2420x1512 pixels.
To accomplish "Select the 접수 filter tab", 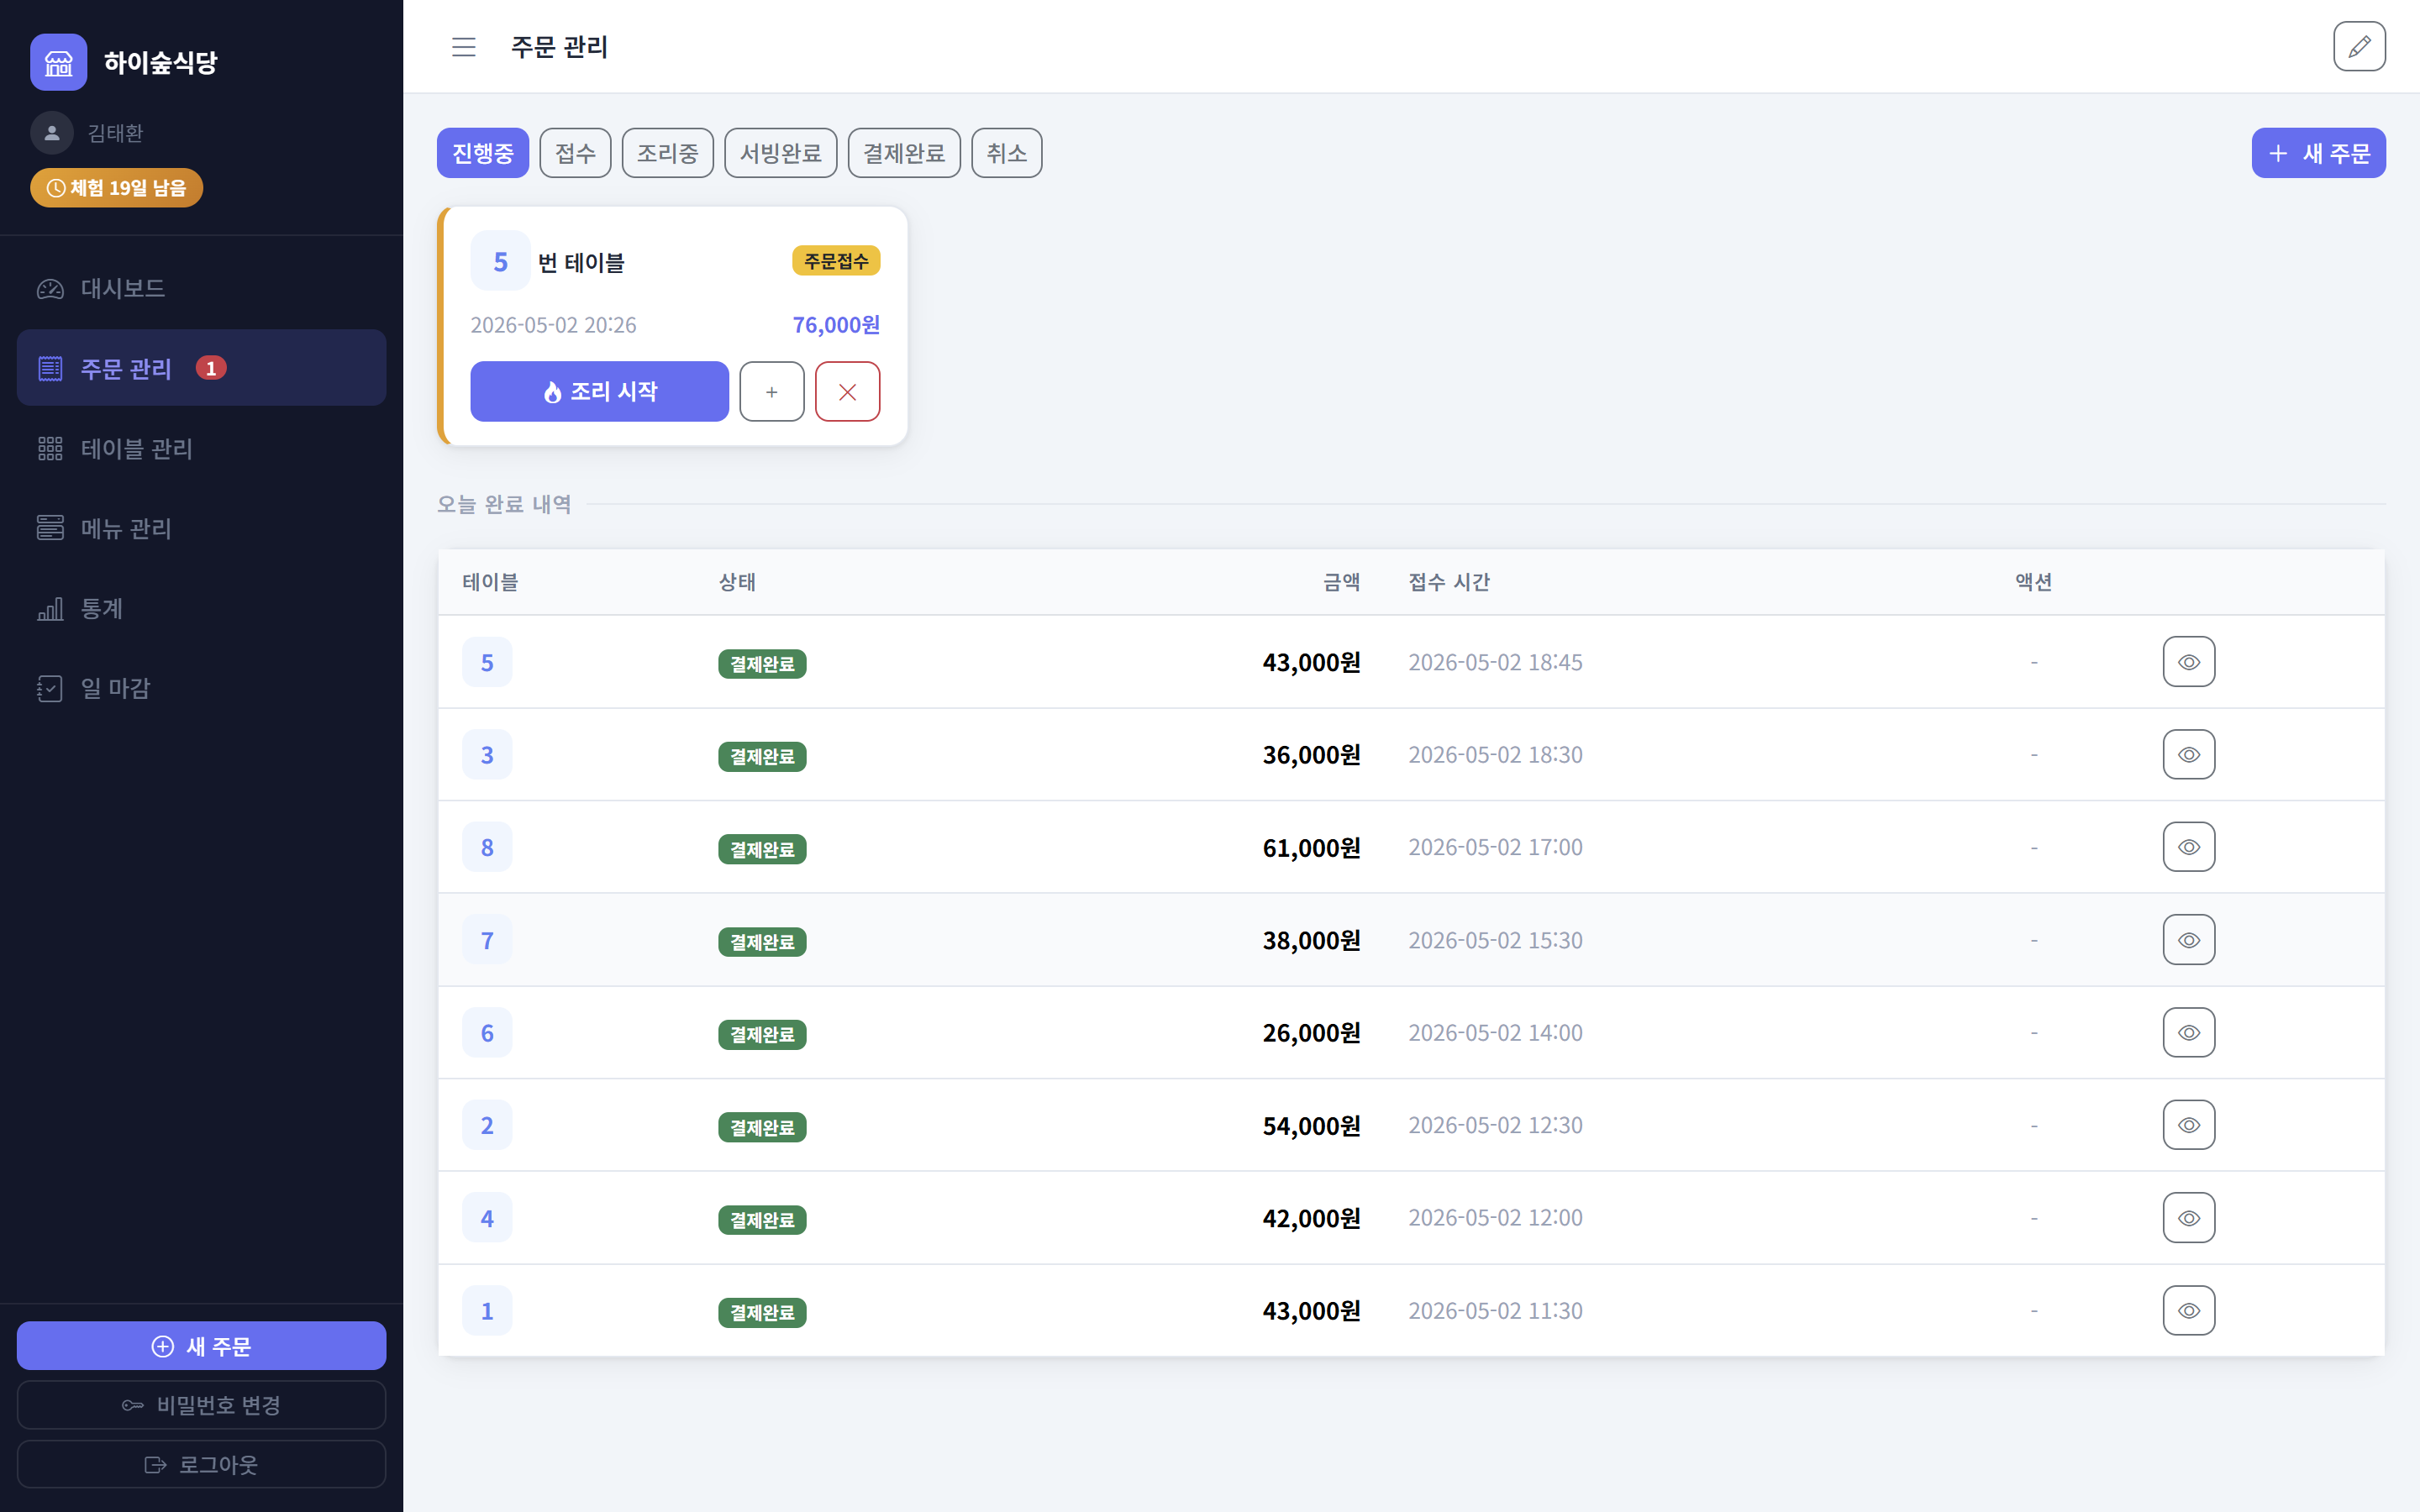I will 575,153.
